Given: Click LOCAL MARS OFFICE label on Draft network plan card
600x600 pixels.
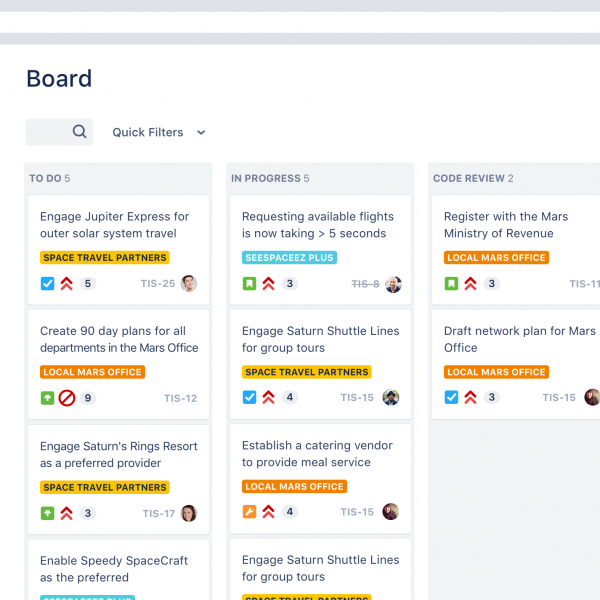Looking at the screenshot, I should coord(497,372).
